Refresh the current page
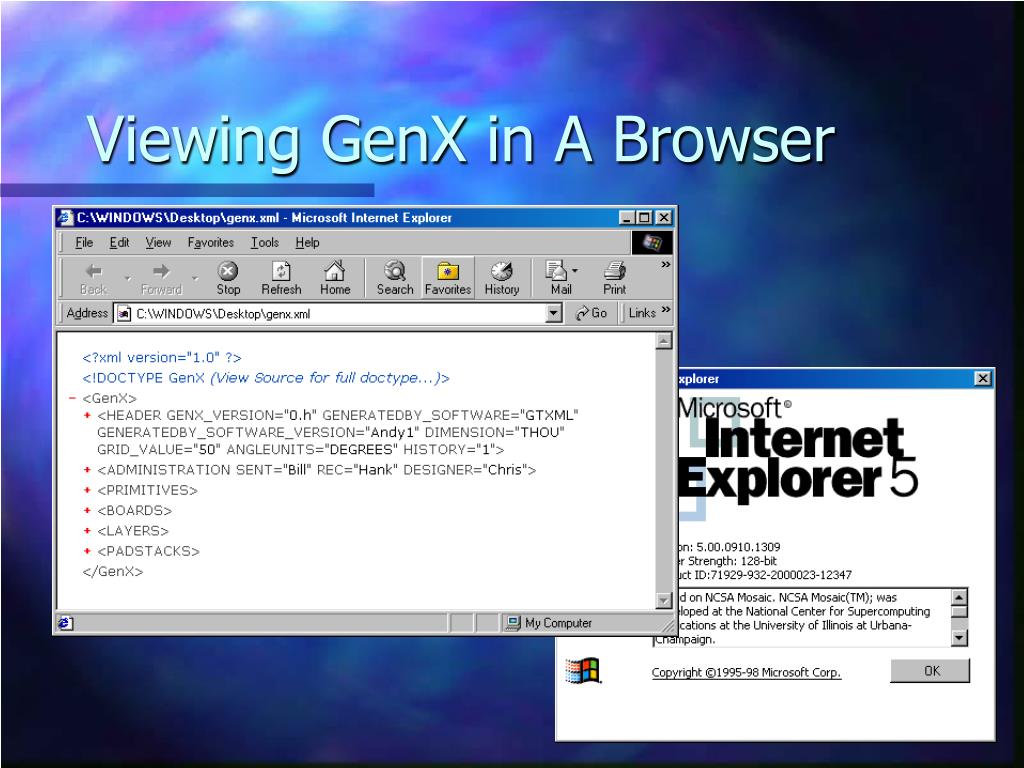 coord(281,278)
